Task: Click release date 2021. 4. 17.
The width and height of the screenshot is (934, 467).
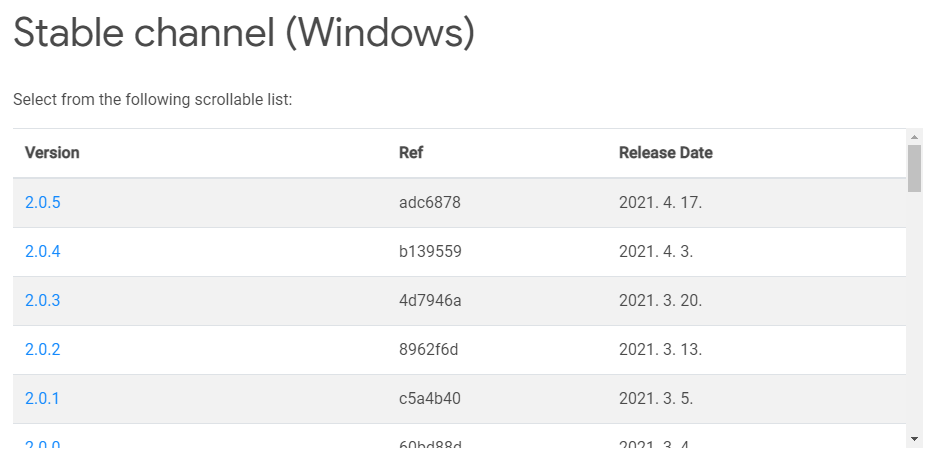Action: tap(661, 203)
